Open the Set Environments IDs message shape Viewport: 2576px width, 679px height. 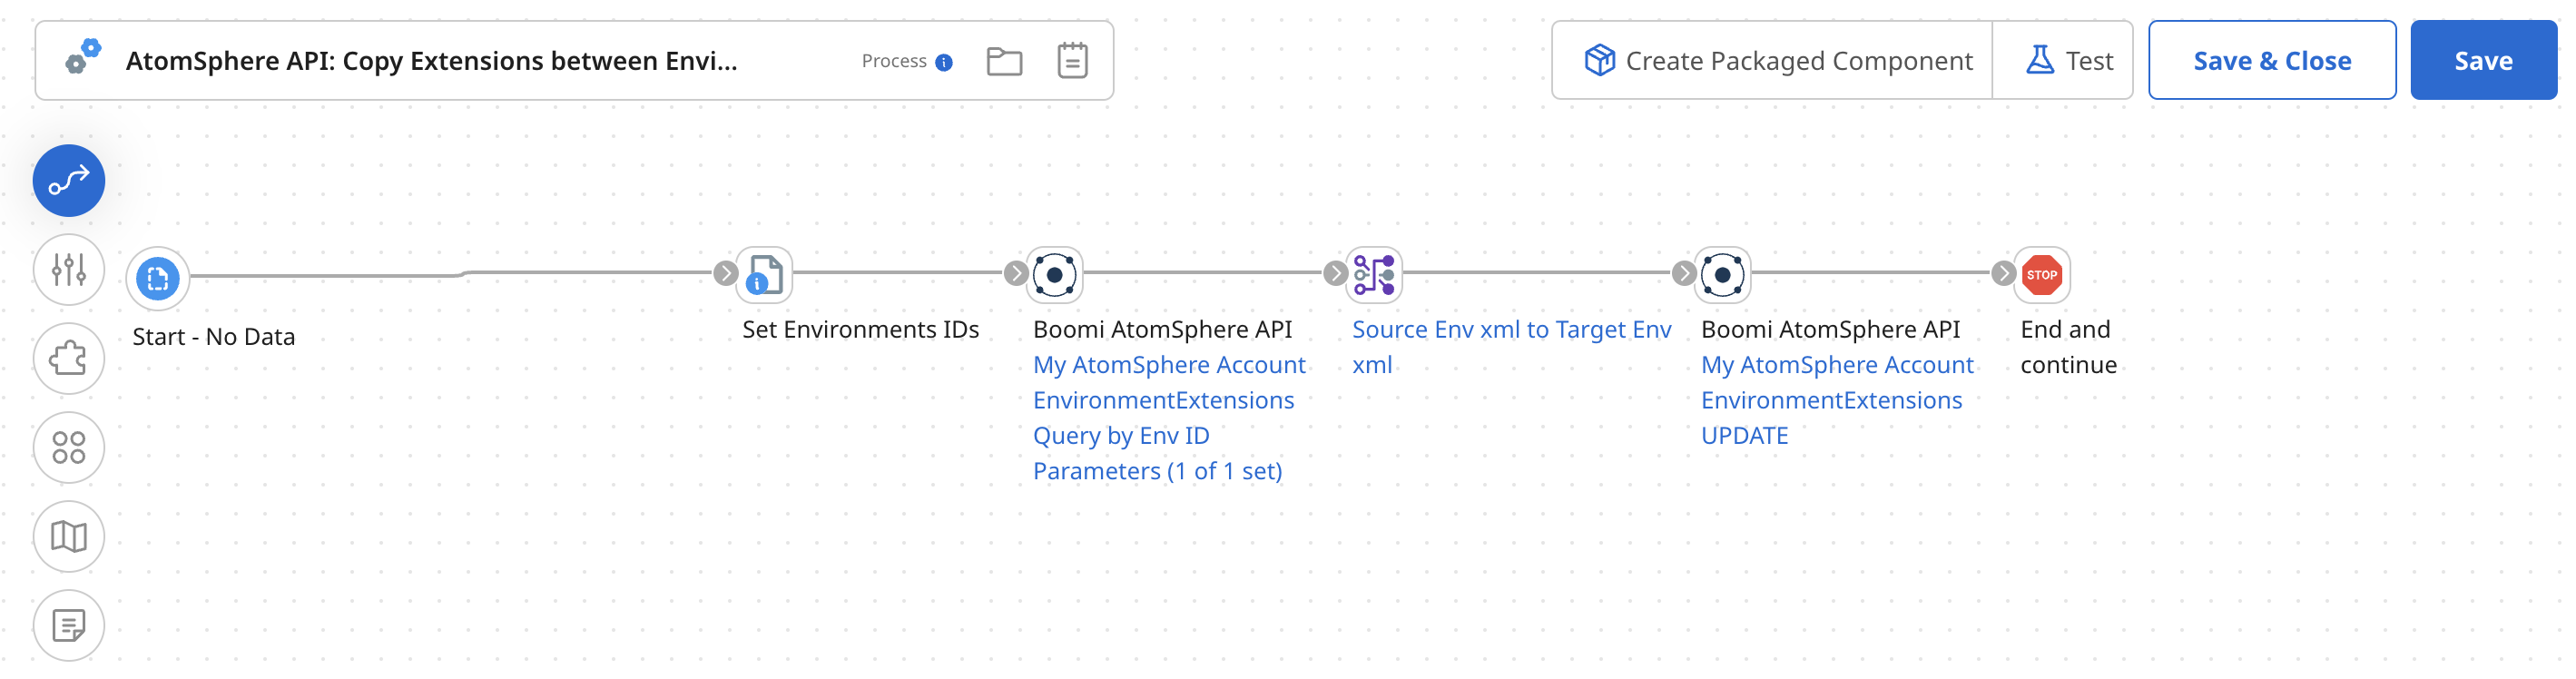coord(763,273)
